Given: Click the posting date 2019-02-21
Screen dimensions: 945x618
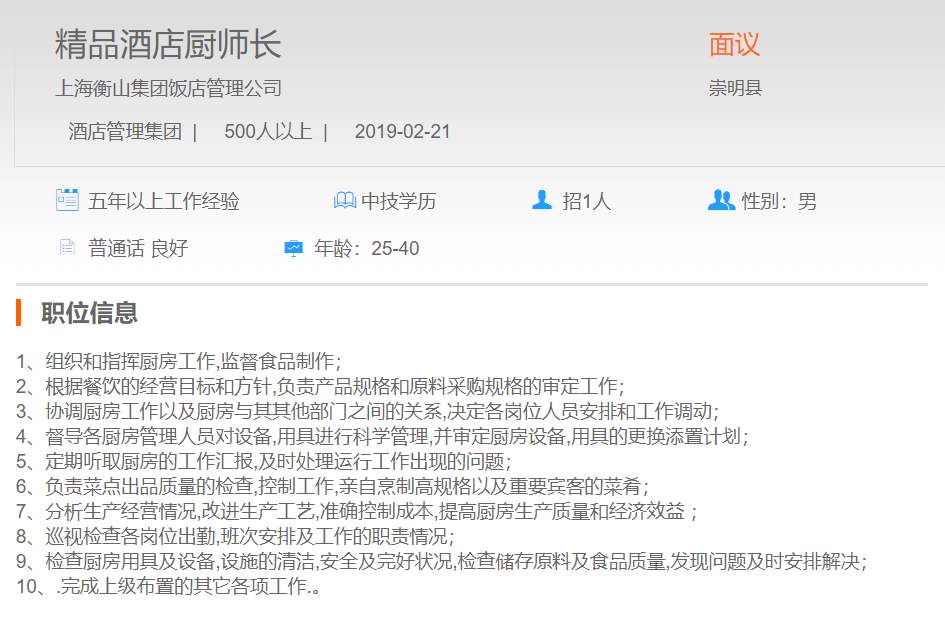Looking at the screenshot, I should [402, 132].
